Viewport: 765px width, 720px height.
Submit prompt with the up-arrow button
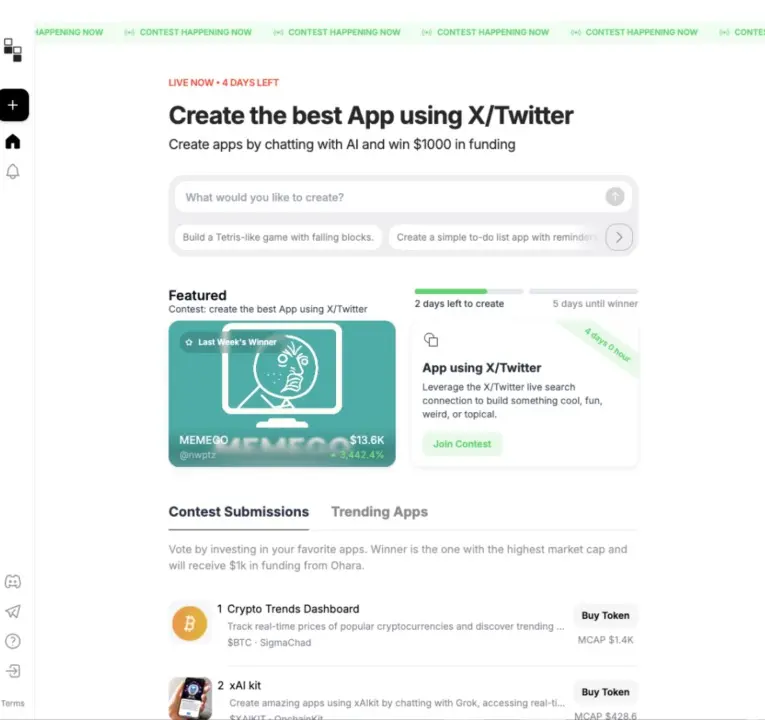pos(615,197)
